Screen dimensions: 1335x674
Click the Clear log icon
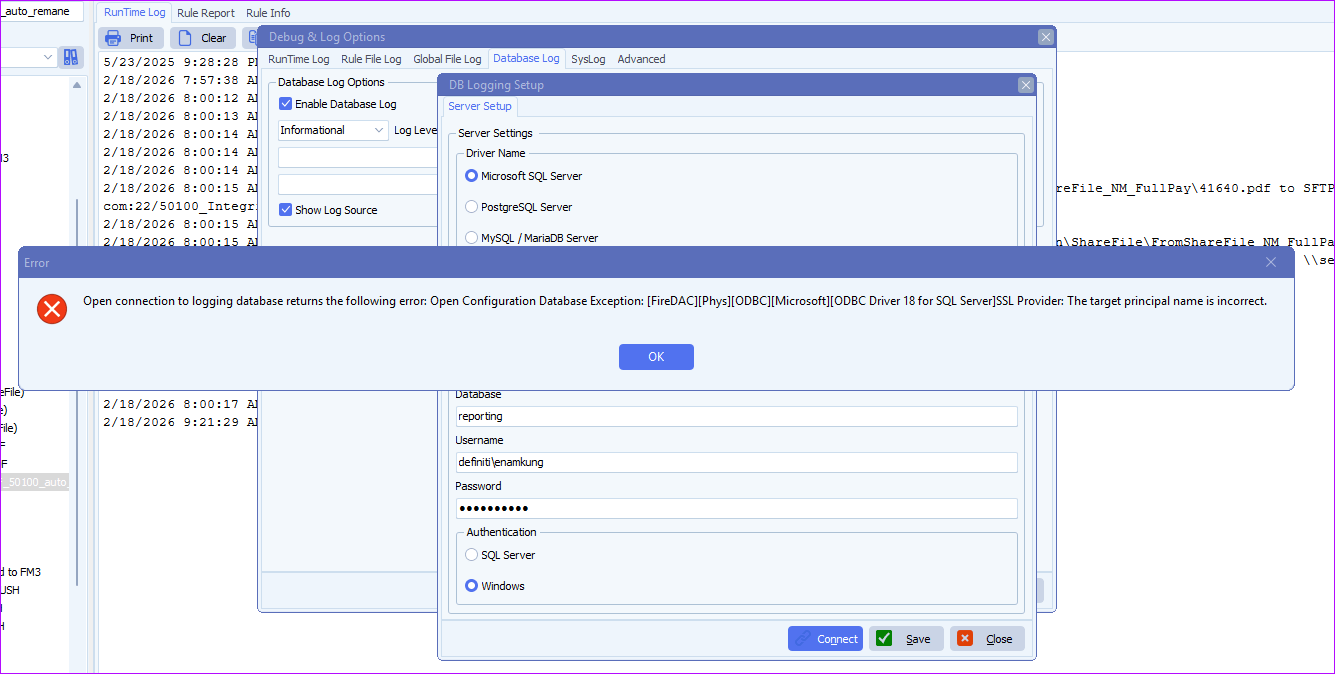pos(184,37)
